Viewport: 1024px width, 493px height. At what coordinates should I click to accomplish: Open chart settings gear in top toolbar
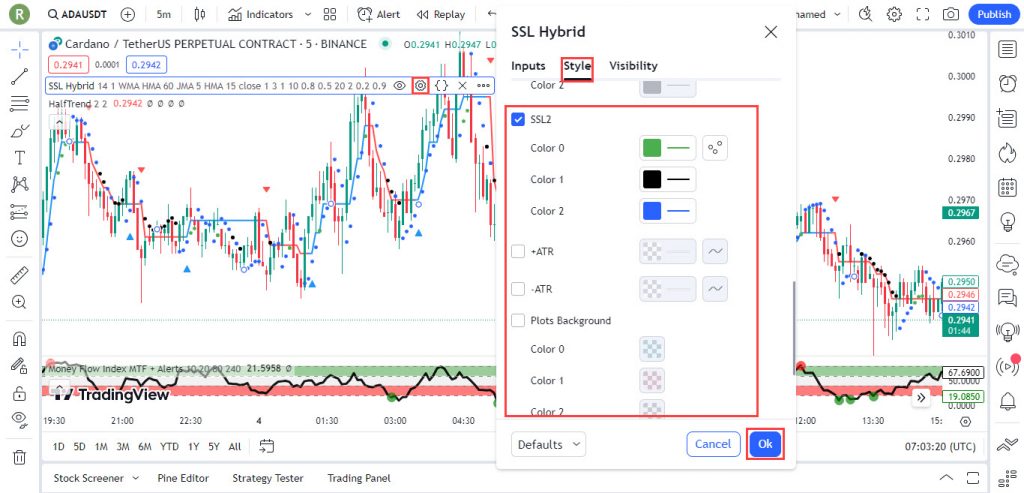[894, 14]
